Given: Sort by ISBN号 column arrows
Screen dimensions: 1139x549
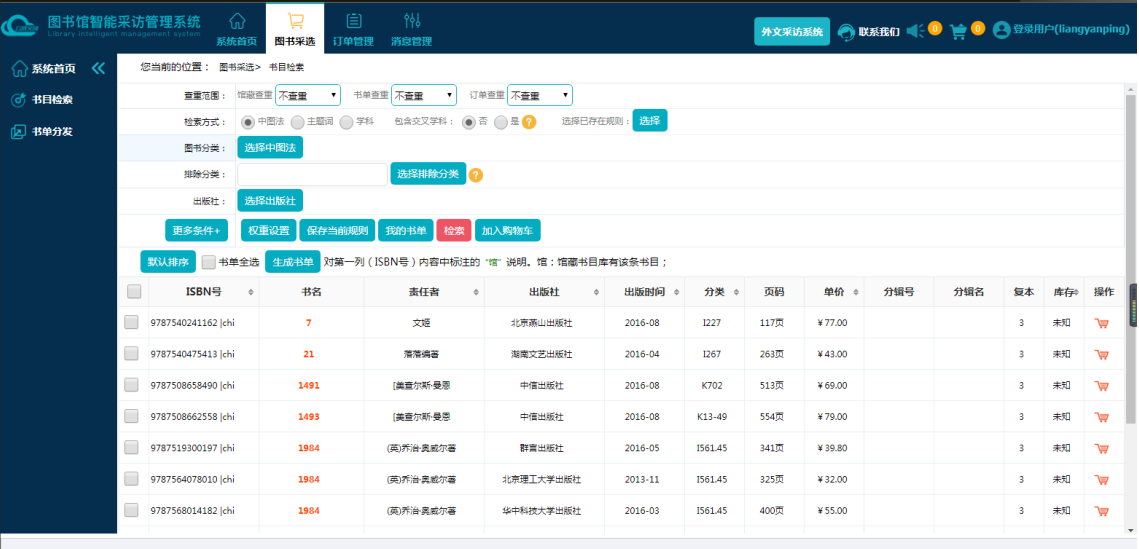Looking at the screenshot, I should pos(251,292).
